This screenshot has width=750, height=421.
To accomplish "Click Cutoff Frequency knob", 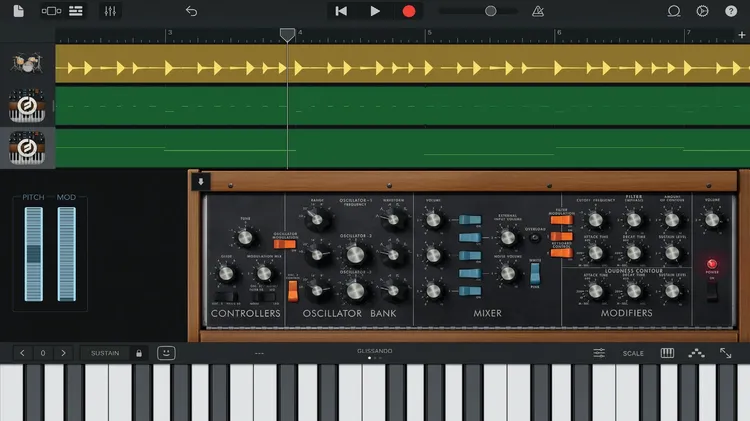I will coord(596,220).
